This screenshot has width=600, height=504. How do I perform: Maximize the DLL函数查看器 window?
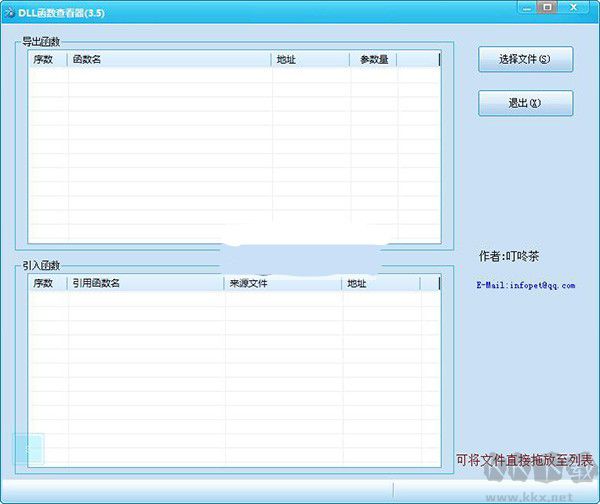[547, 8]
